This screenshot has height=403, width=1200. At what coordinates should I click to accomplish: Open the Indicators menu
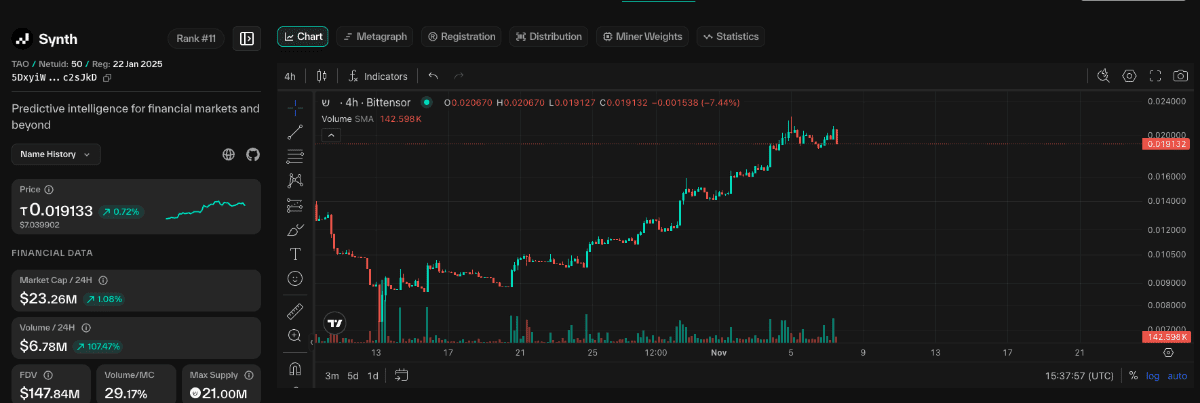(x=378, y=76)
